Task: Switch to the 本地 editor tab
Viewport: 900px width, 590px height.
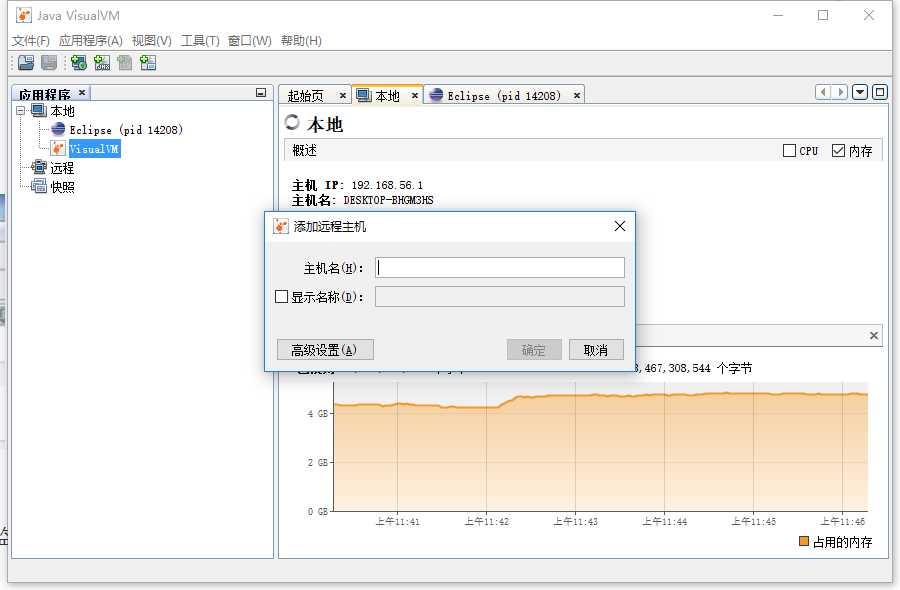Action: (x=387, y=96)
